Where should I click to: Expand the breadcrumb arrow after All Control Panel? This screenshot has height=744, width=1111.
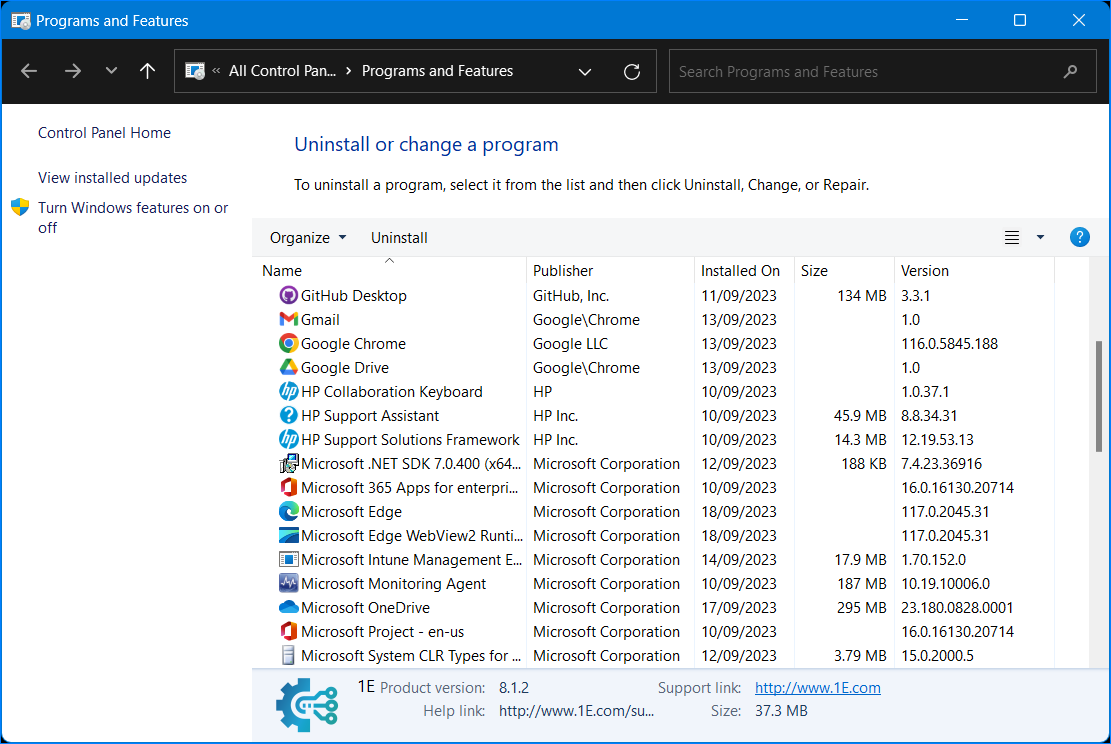click(x=349, y=71)
